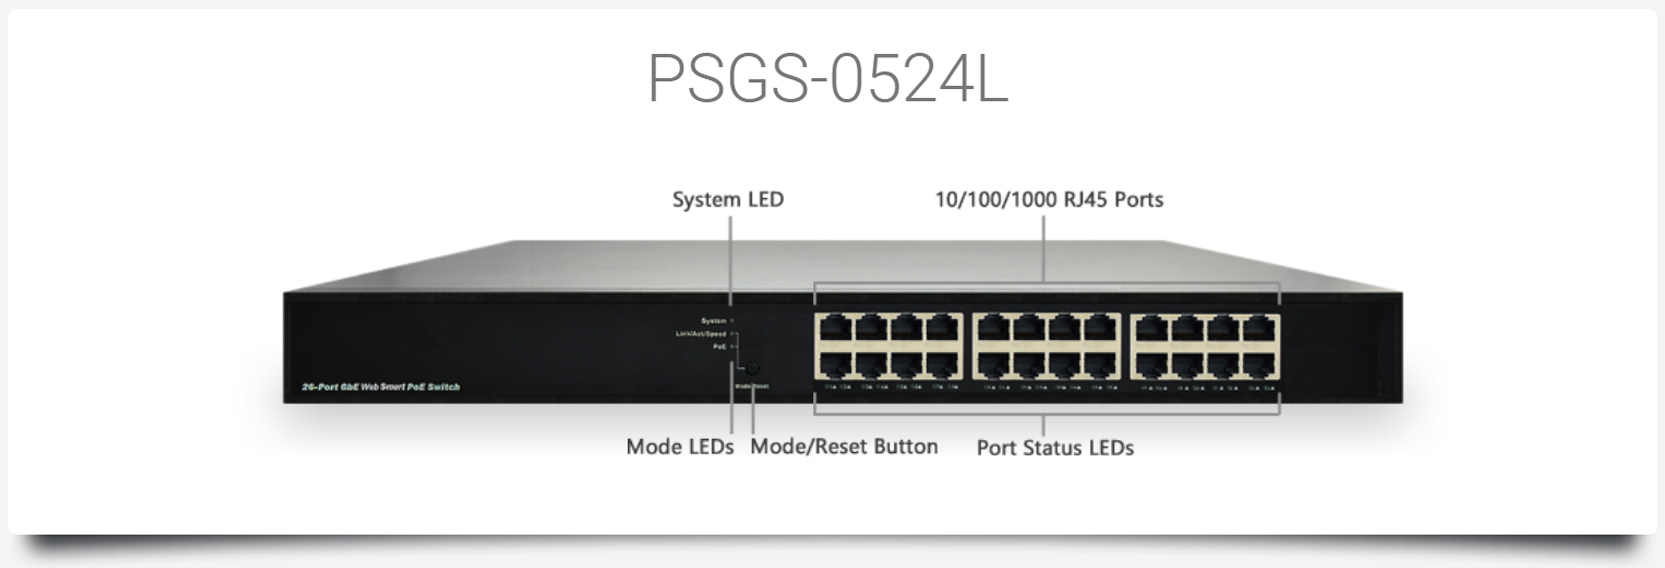
Task: Click the "Mode/Reset Button" callout label
Action: coord(844,446)
